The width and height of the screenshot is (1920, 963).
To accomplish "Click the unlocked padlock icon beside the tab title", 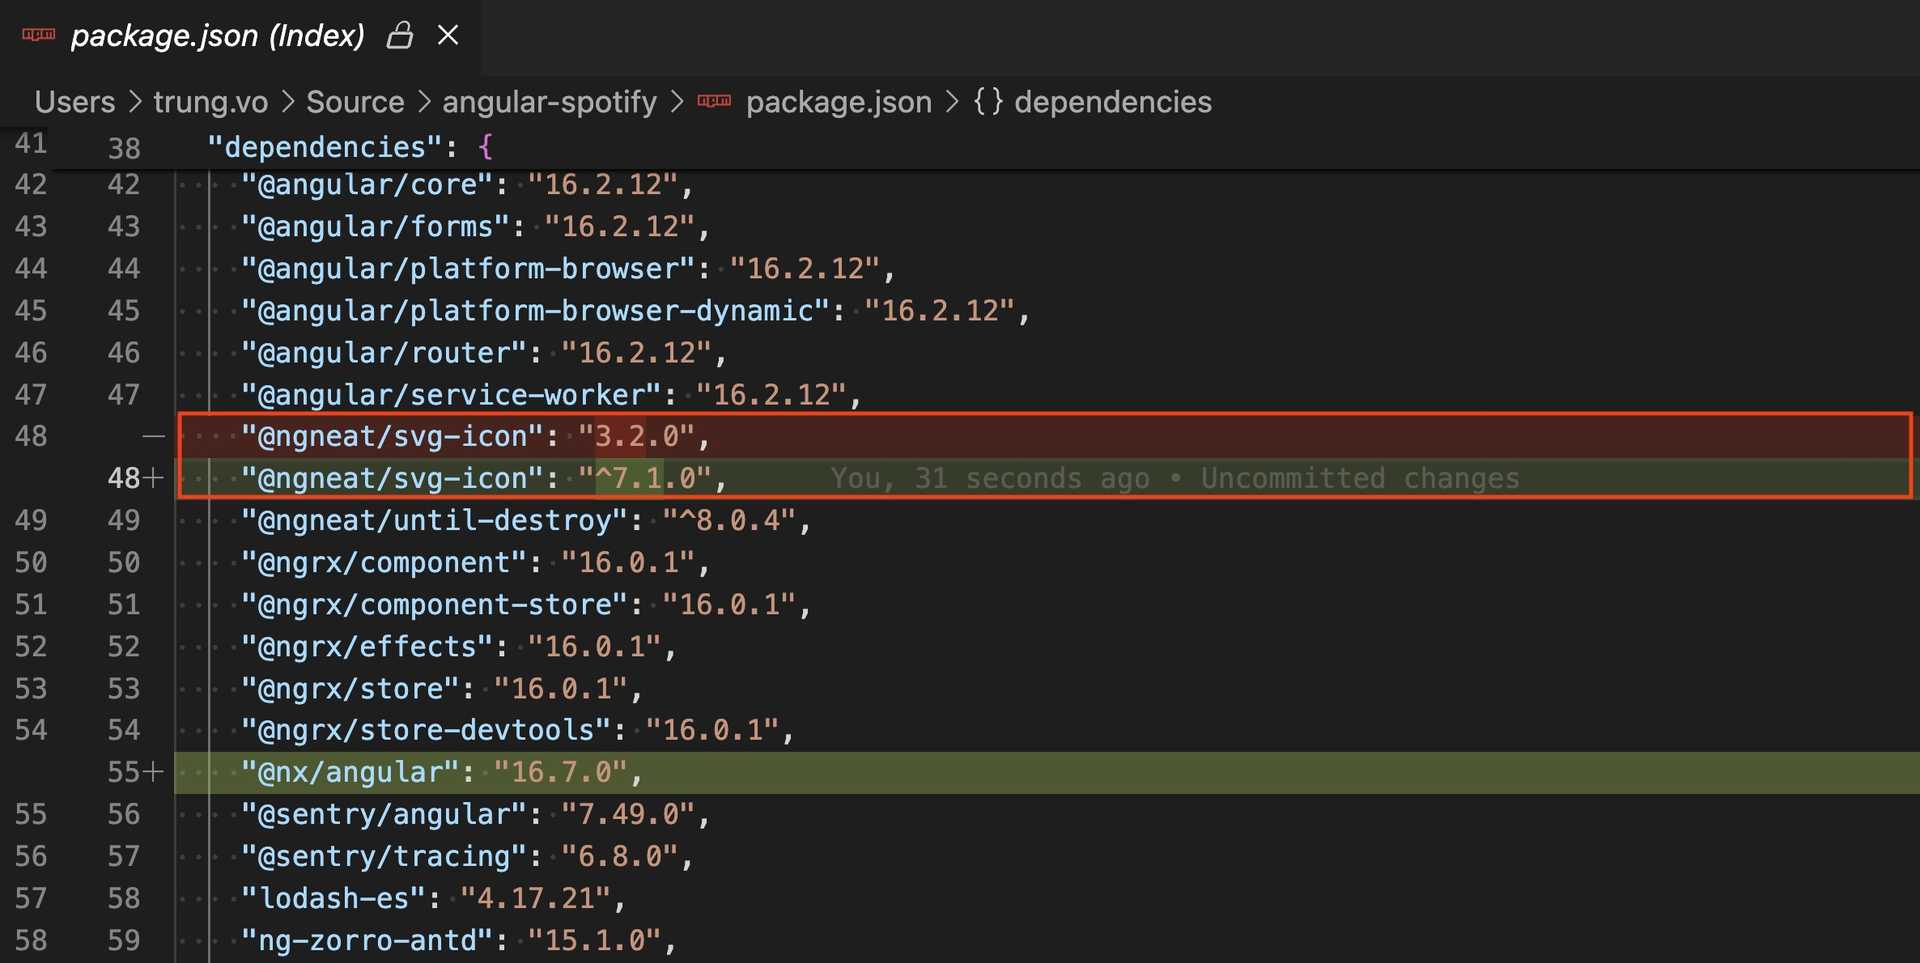I will tap(400, 34).
